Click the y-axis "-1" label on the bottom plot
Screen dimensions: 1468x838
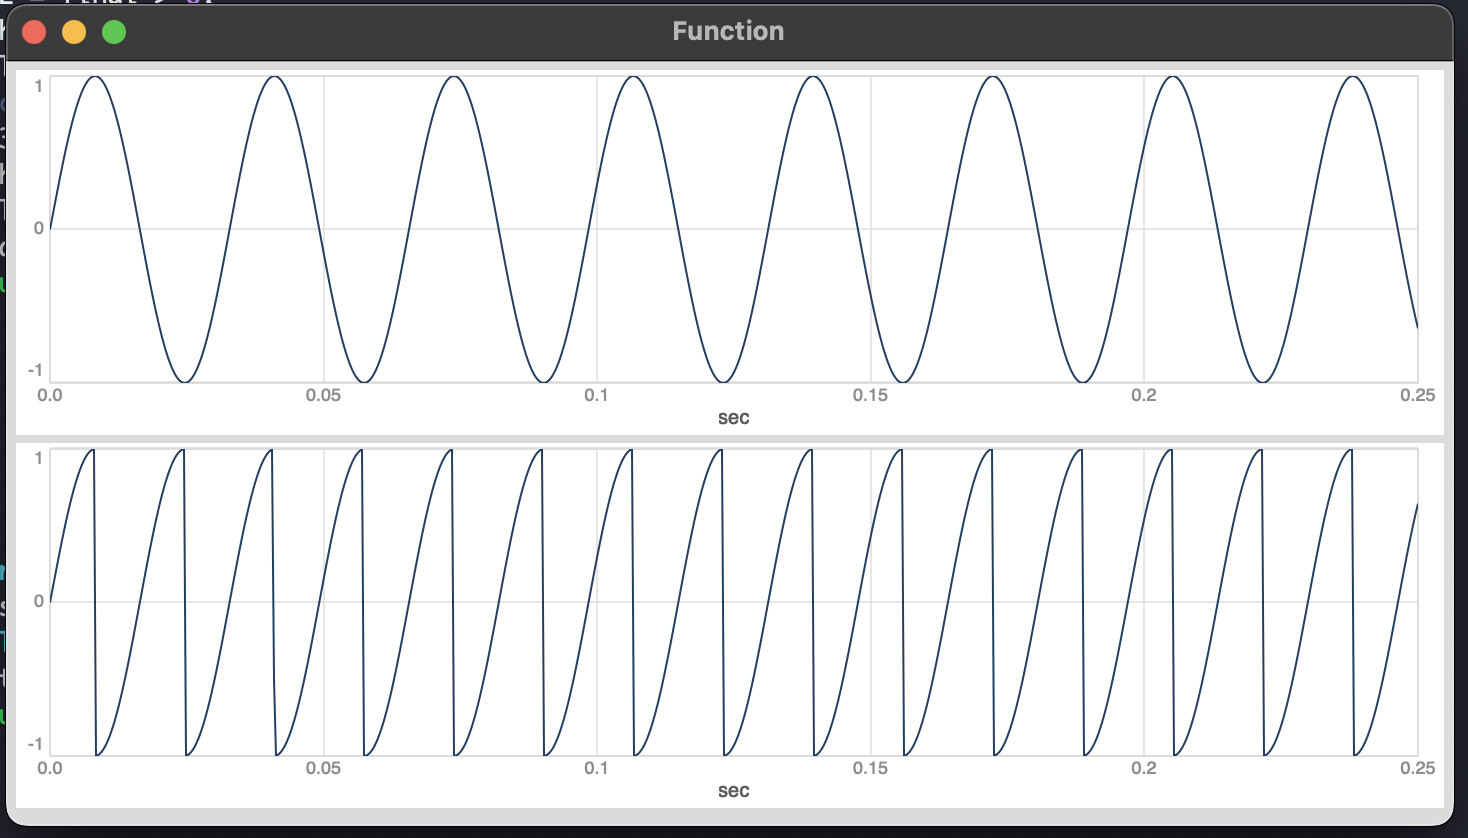(36, 744)
